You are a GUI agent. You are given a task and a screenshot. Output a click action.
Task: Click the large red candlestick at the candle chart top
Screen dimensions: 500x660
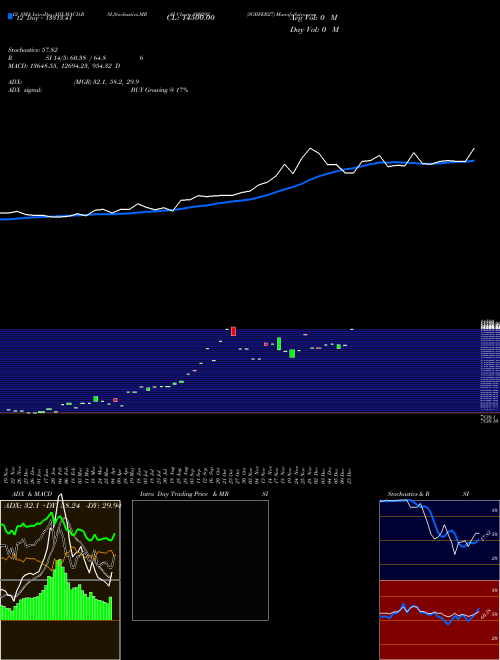(234, 331)
